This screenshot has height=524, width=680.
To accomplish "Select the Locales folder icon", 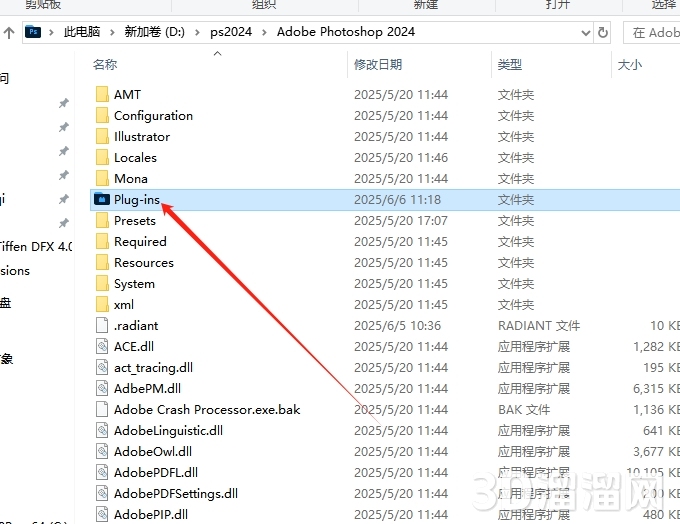I will [102, 157].
